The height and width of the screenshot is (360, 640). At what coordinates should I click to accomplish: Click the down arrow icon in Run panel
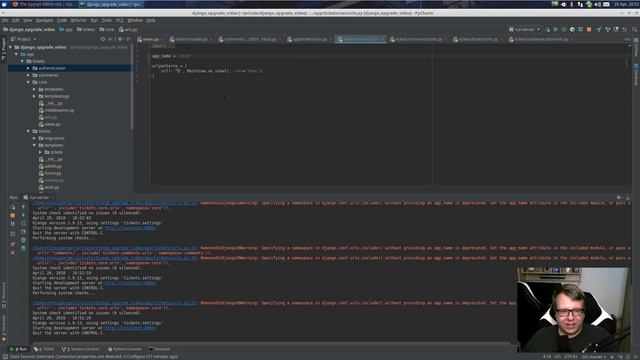[23, 215]
